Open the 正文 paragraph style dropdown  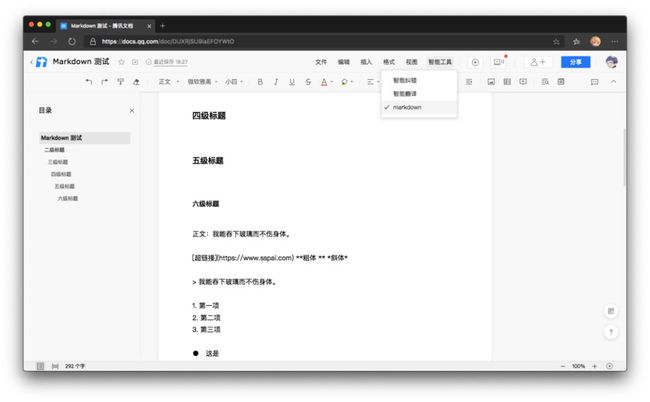(169, 82)
